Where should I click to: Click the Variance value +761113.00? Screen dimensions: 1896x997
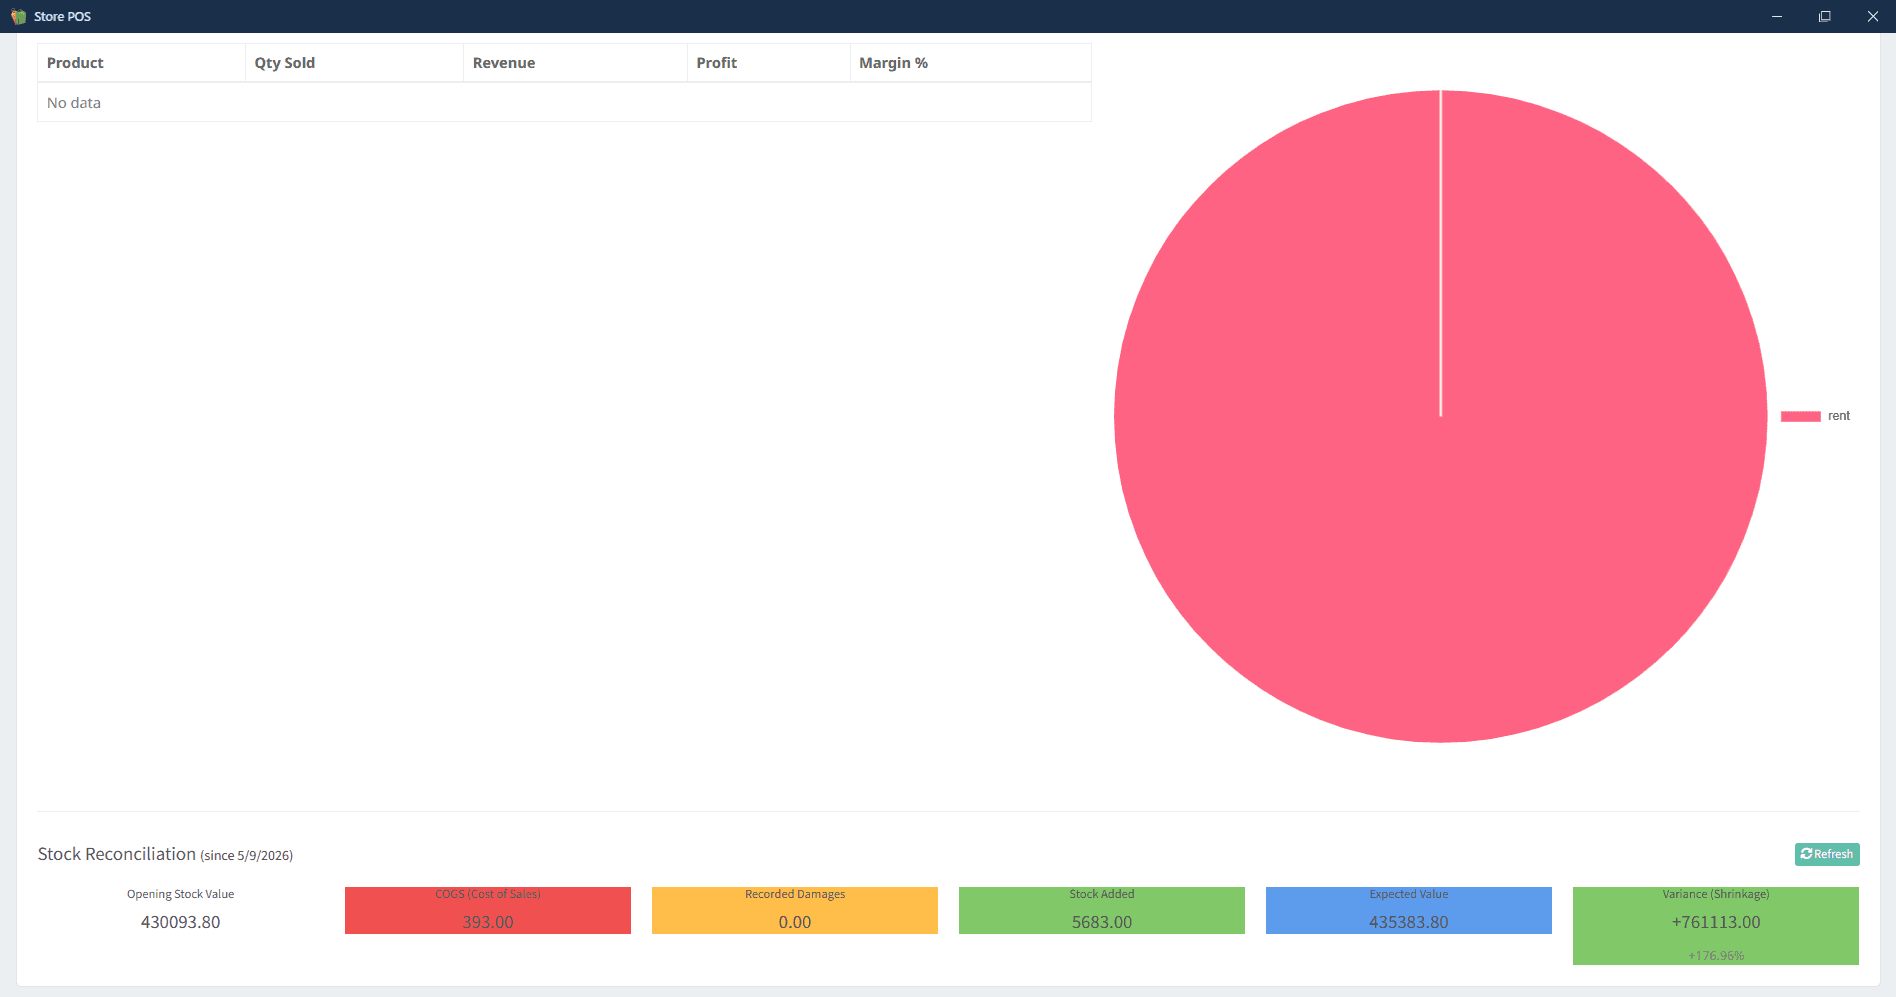pos(1716,922)
